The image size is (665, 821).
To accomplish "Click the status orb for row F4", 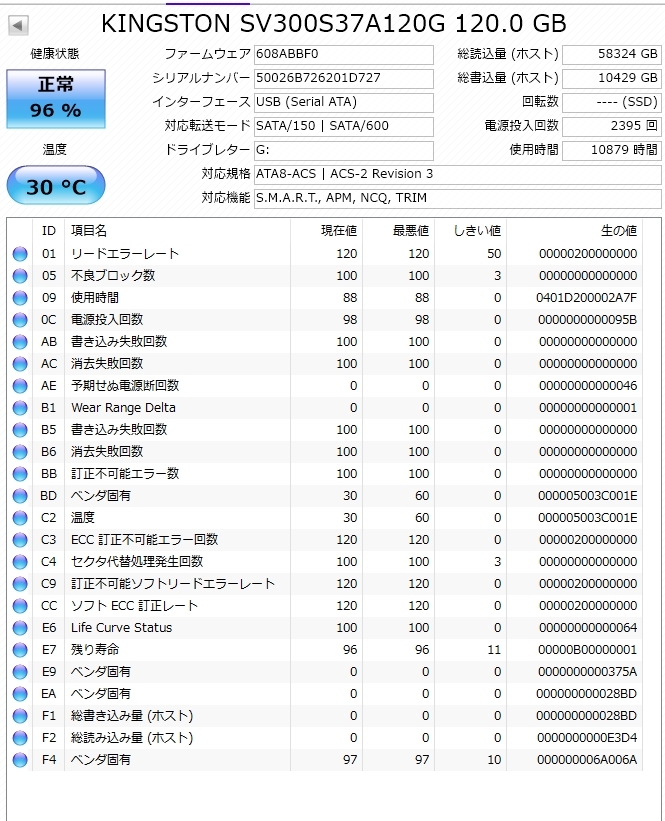I will tap(20, 760).
